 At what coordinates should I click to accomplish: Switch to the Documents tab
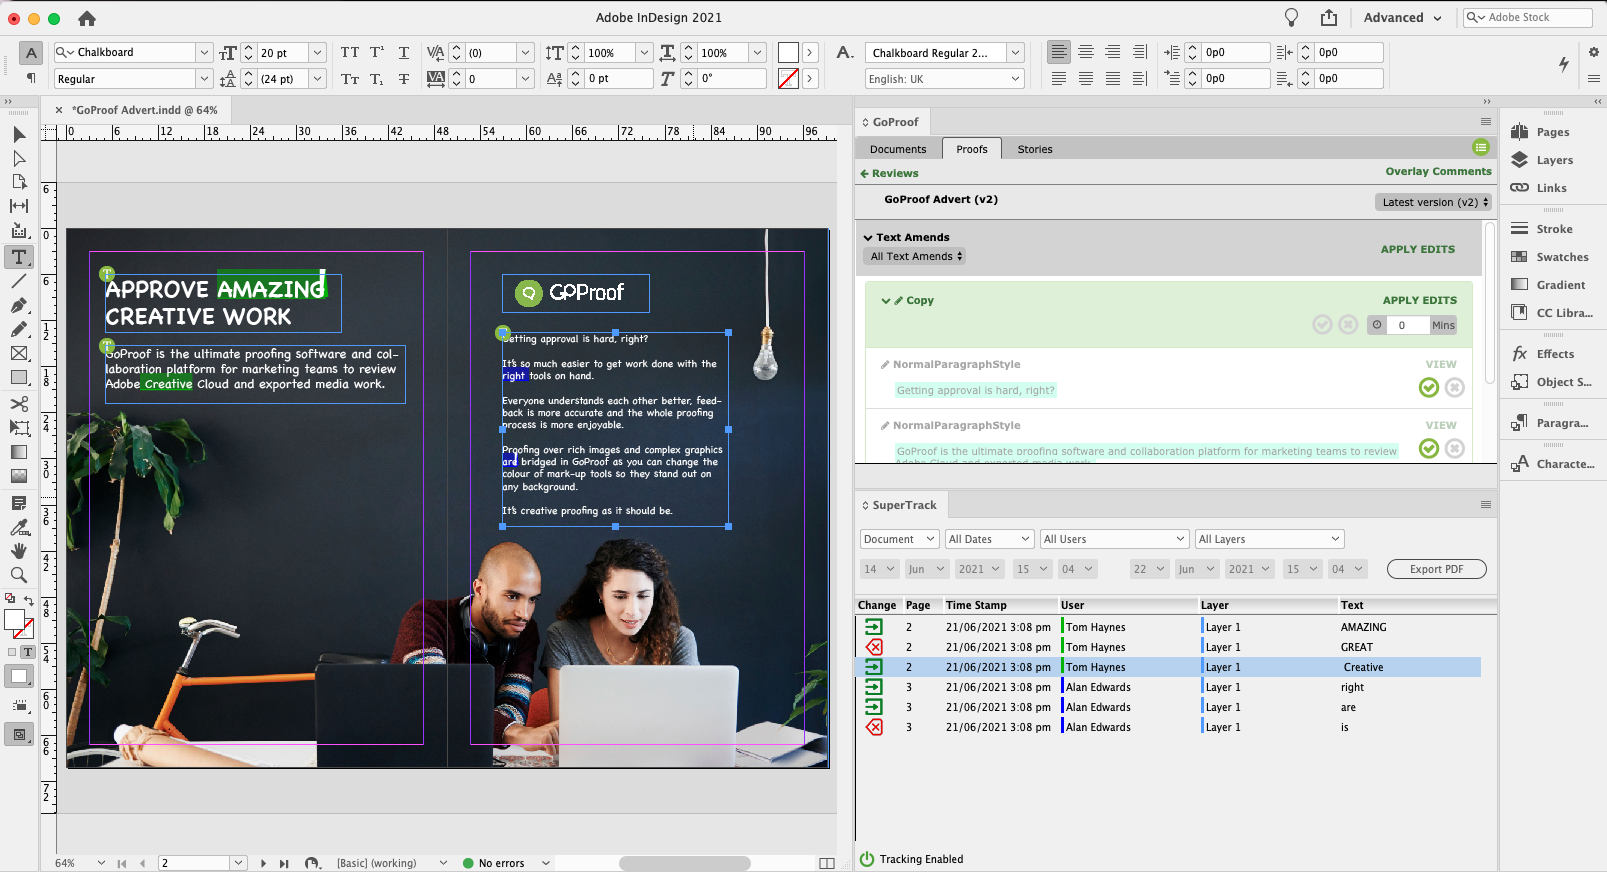[x=897, y=149]
